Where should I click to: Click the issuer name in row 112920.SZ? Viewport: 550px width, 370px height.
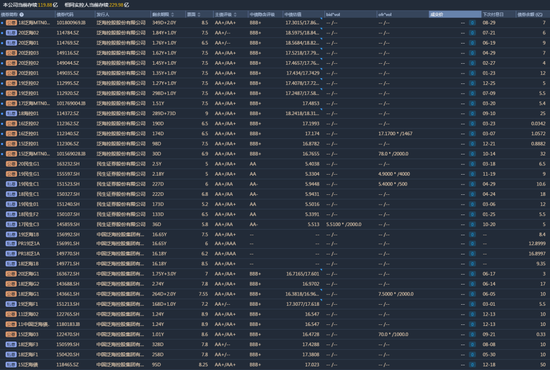pyautogui.click(x=121, y=93)
